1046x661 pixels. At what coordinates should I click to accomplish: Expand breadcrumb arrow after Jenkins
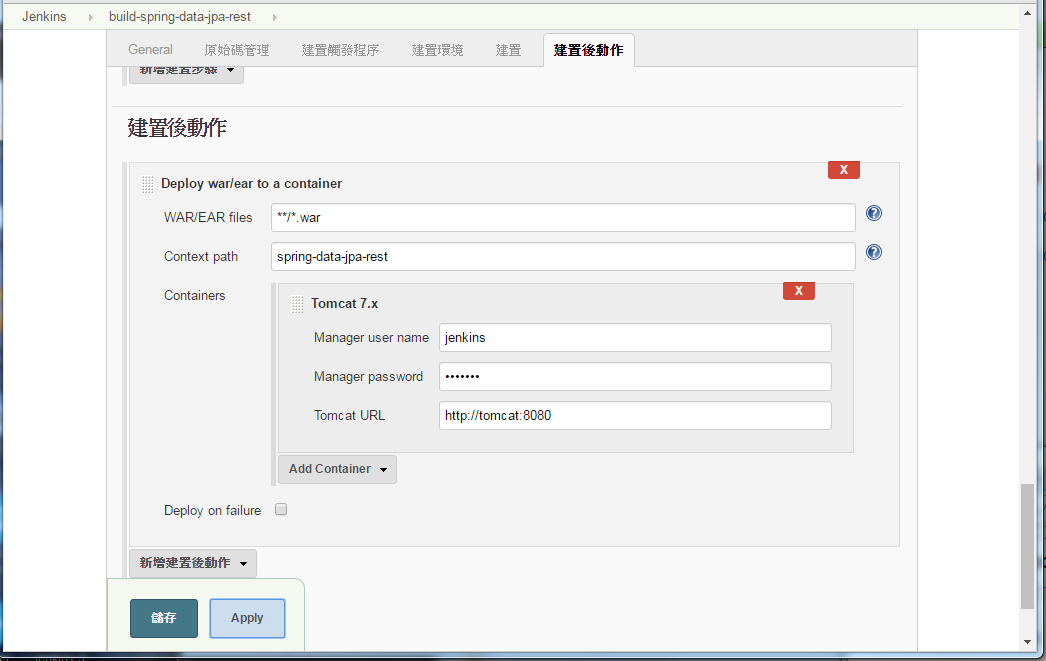(91, 17)
